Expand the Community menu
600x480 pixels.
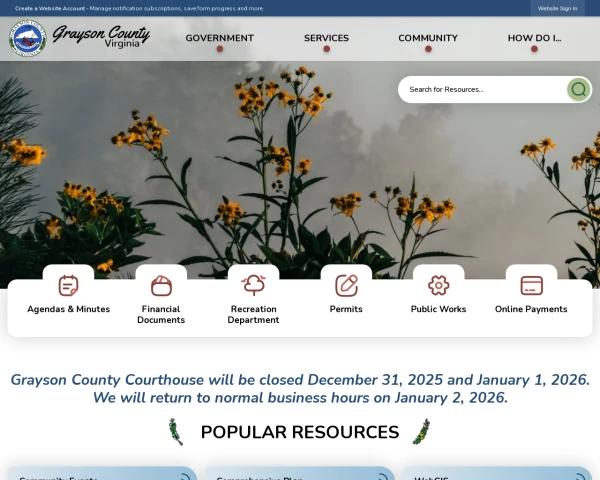(428, 38)
